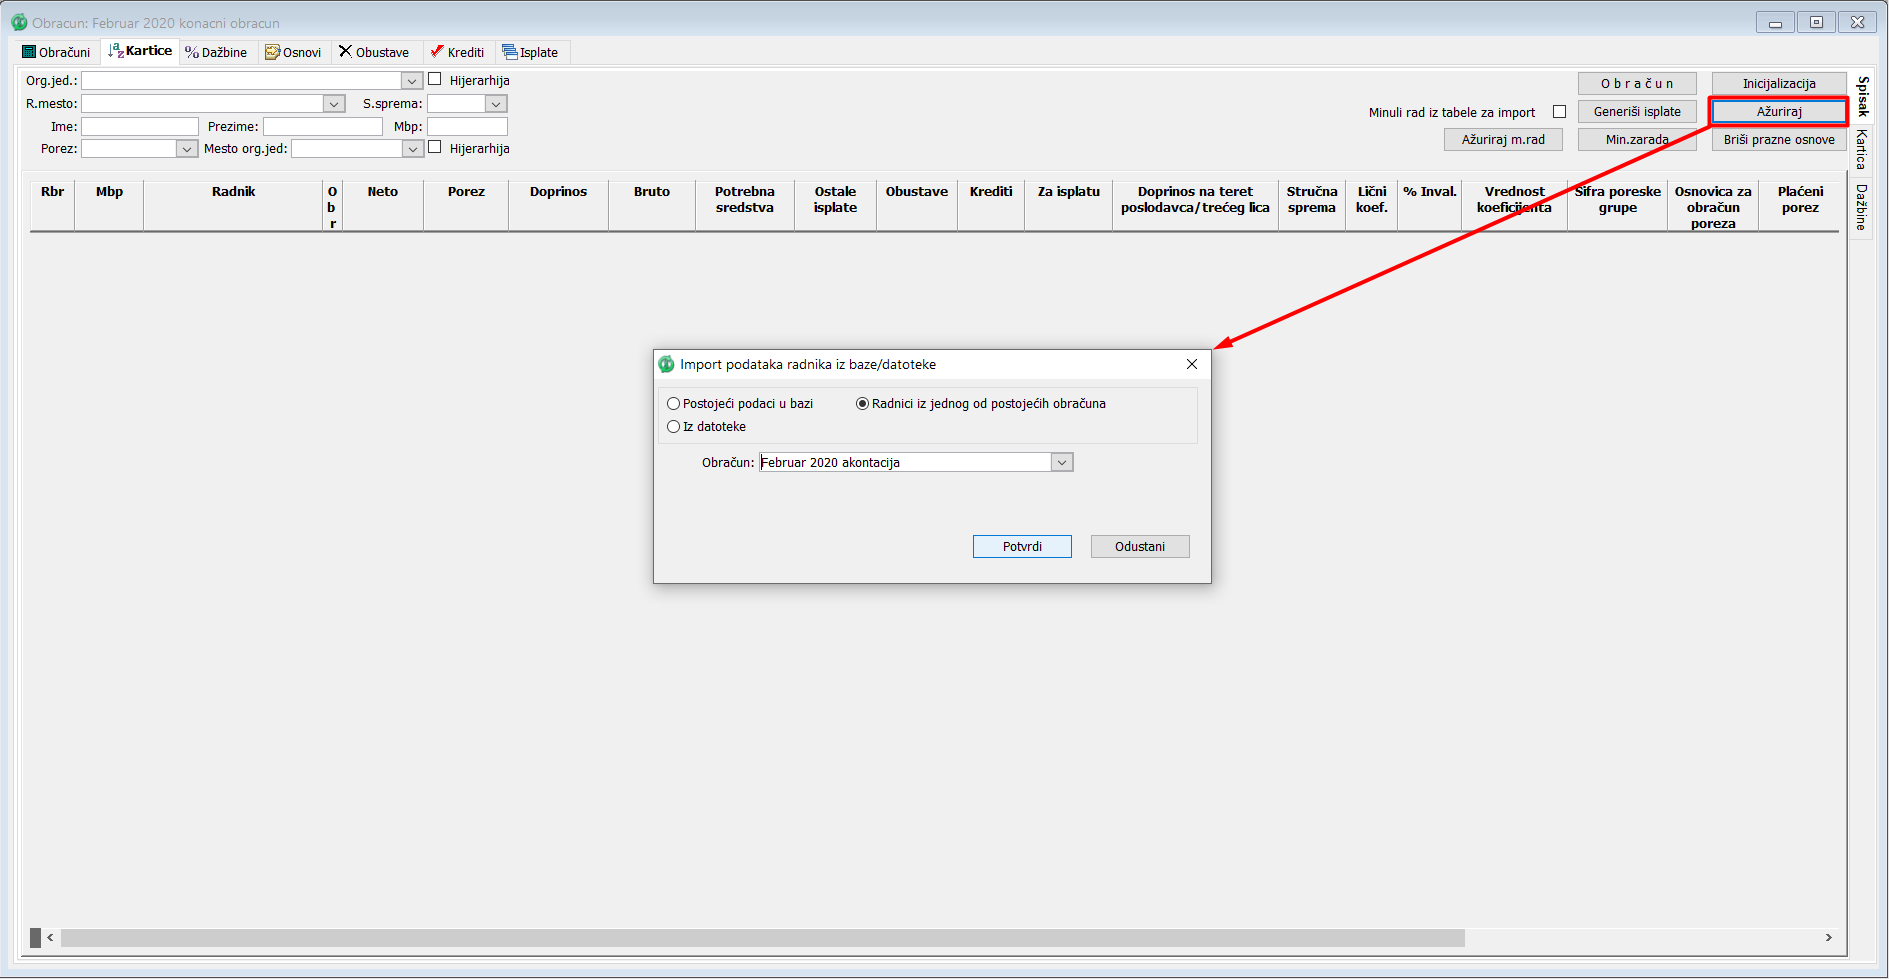Click the Ažuriraj button
The width and height of the screenshot is (1889, 979).
coord(1779,112)
